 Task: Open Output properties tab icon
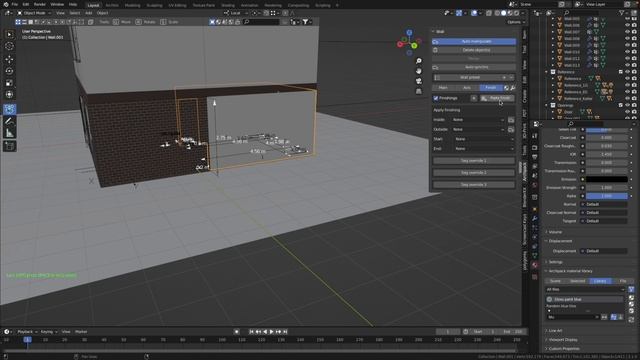[x=535, y=157]
